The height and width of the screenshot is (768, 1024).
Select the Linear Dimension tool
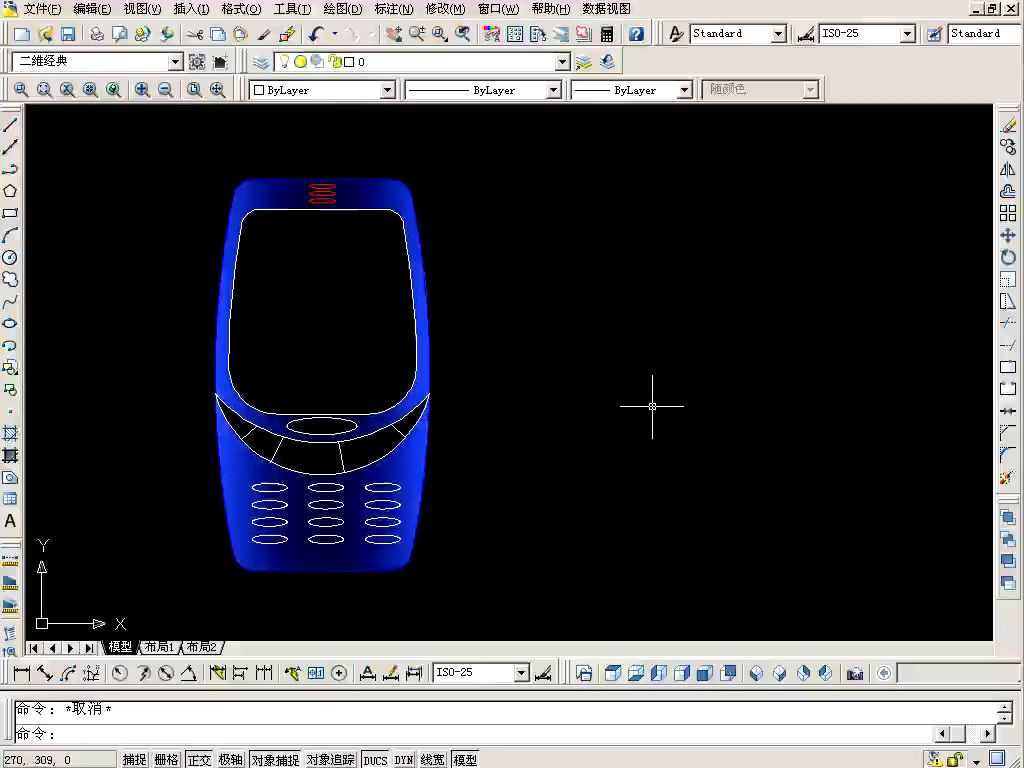(x=22, y=673)
